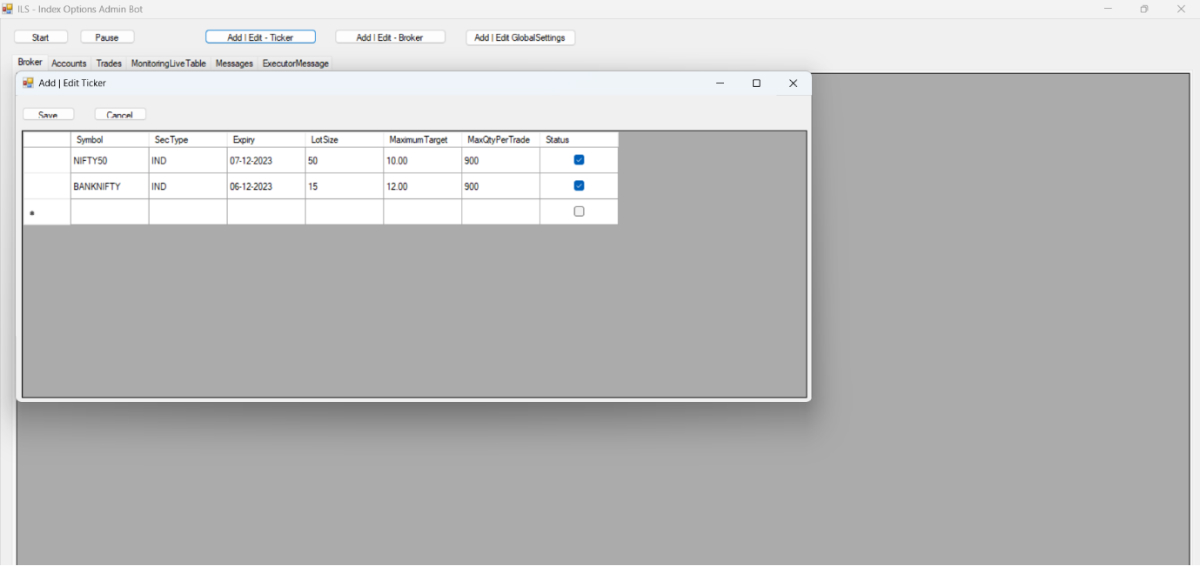Screen dimensions: 1200x566
Task: Open the Messages tab
Action: 234,63
